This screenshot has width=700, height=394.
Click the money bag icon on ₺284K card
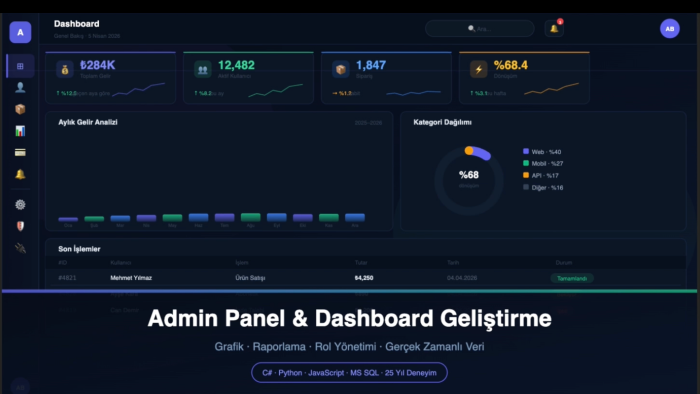click(65, 70)
